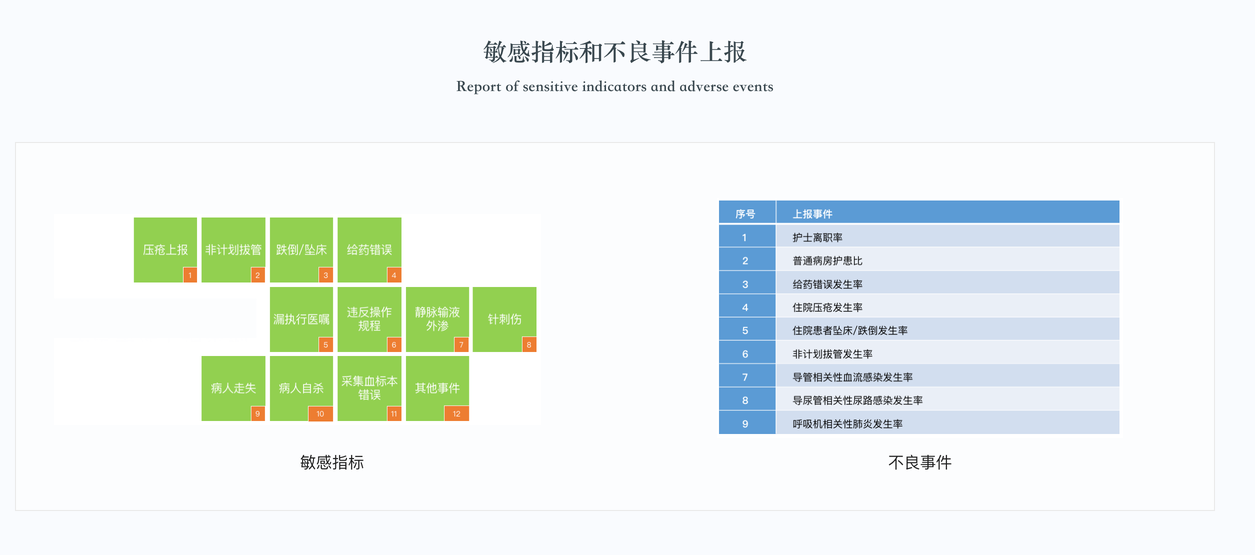The width and height of the screenshot is (1255, 555).
Task: Click the 给药错误 green tile
Action: pos(369,250)
